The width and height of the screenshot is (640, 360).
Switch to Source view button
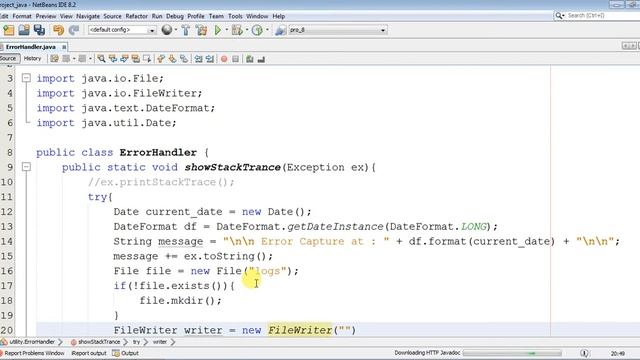[x=8, y=59]
